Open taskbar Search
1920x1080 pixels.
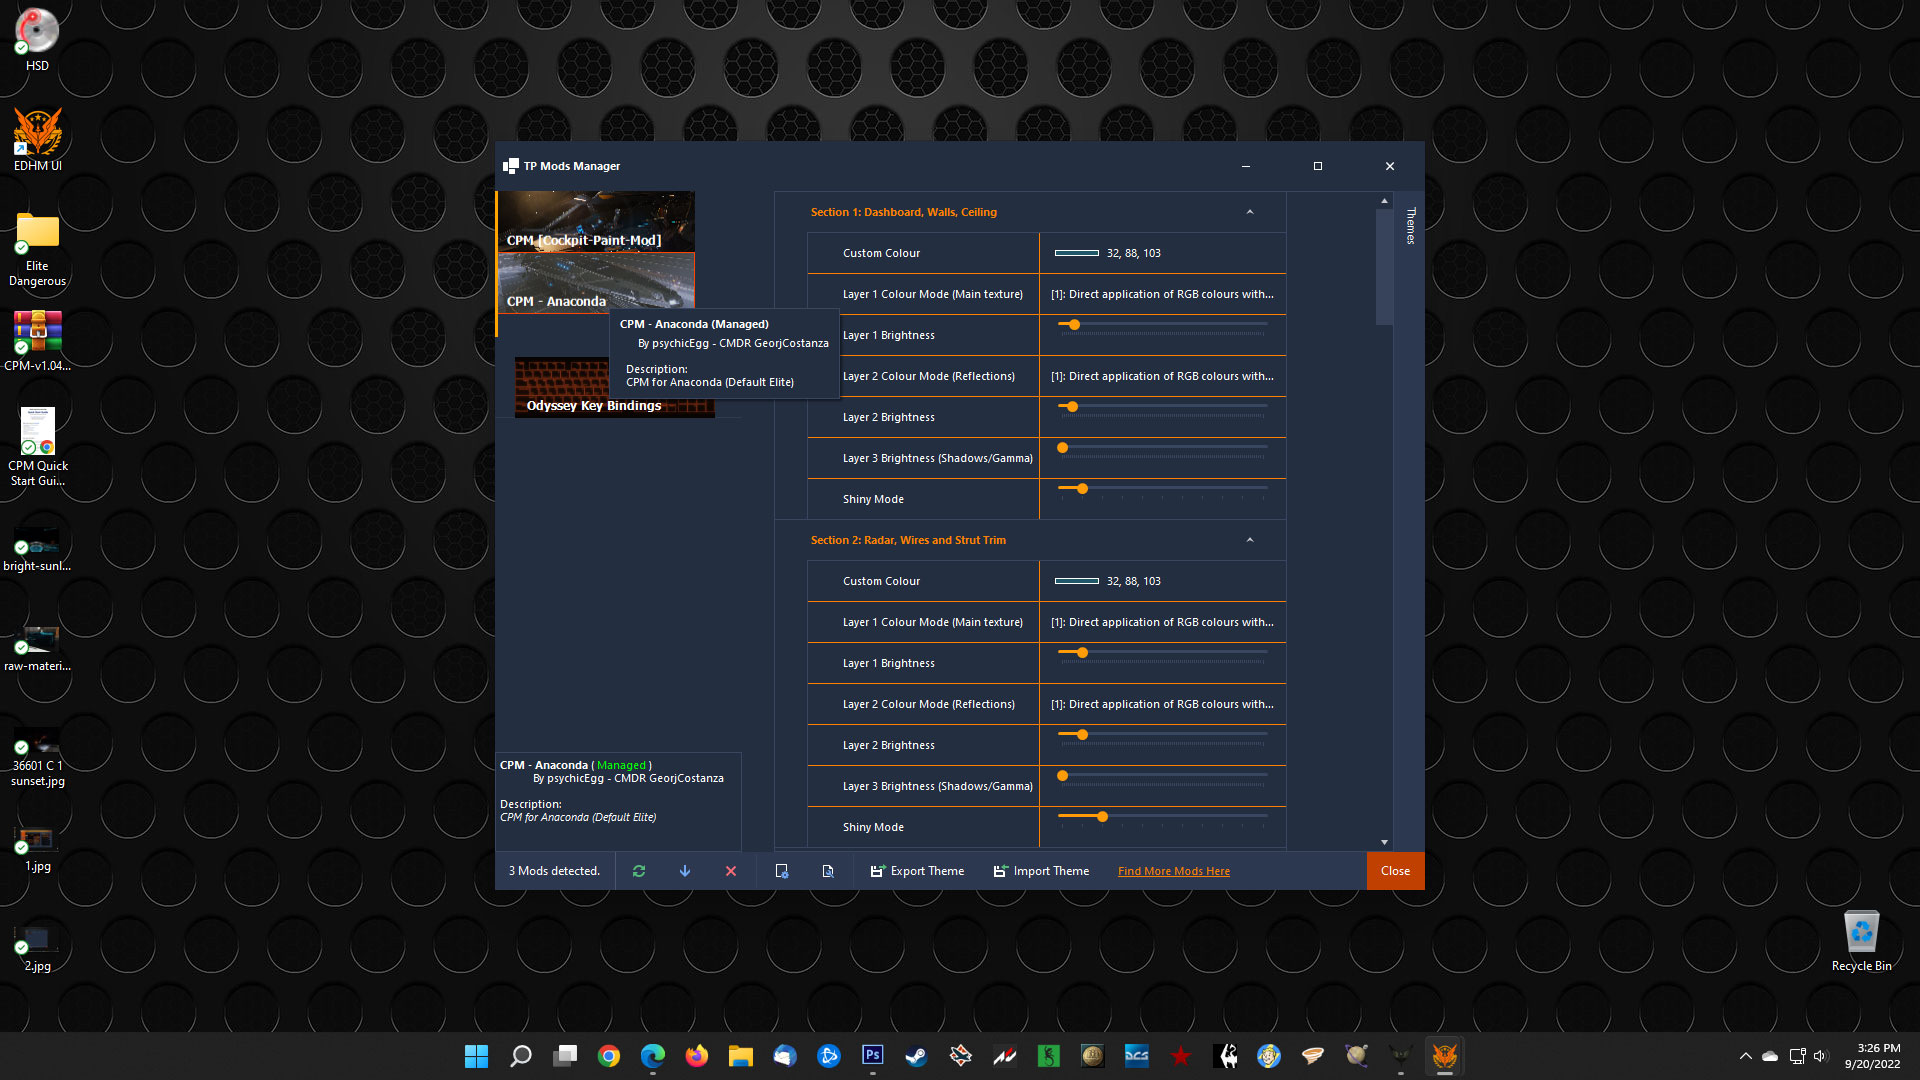pos(521,1056)
